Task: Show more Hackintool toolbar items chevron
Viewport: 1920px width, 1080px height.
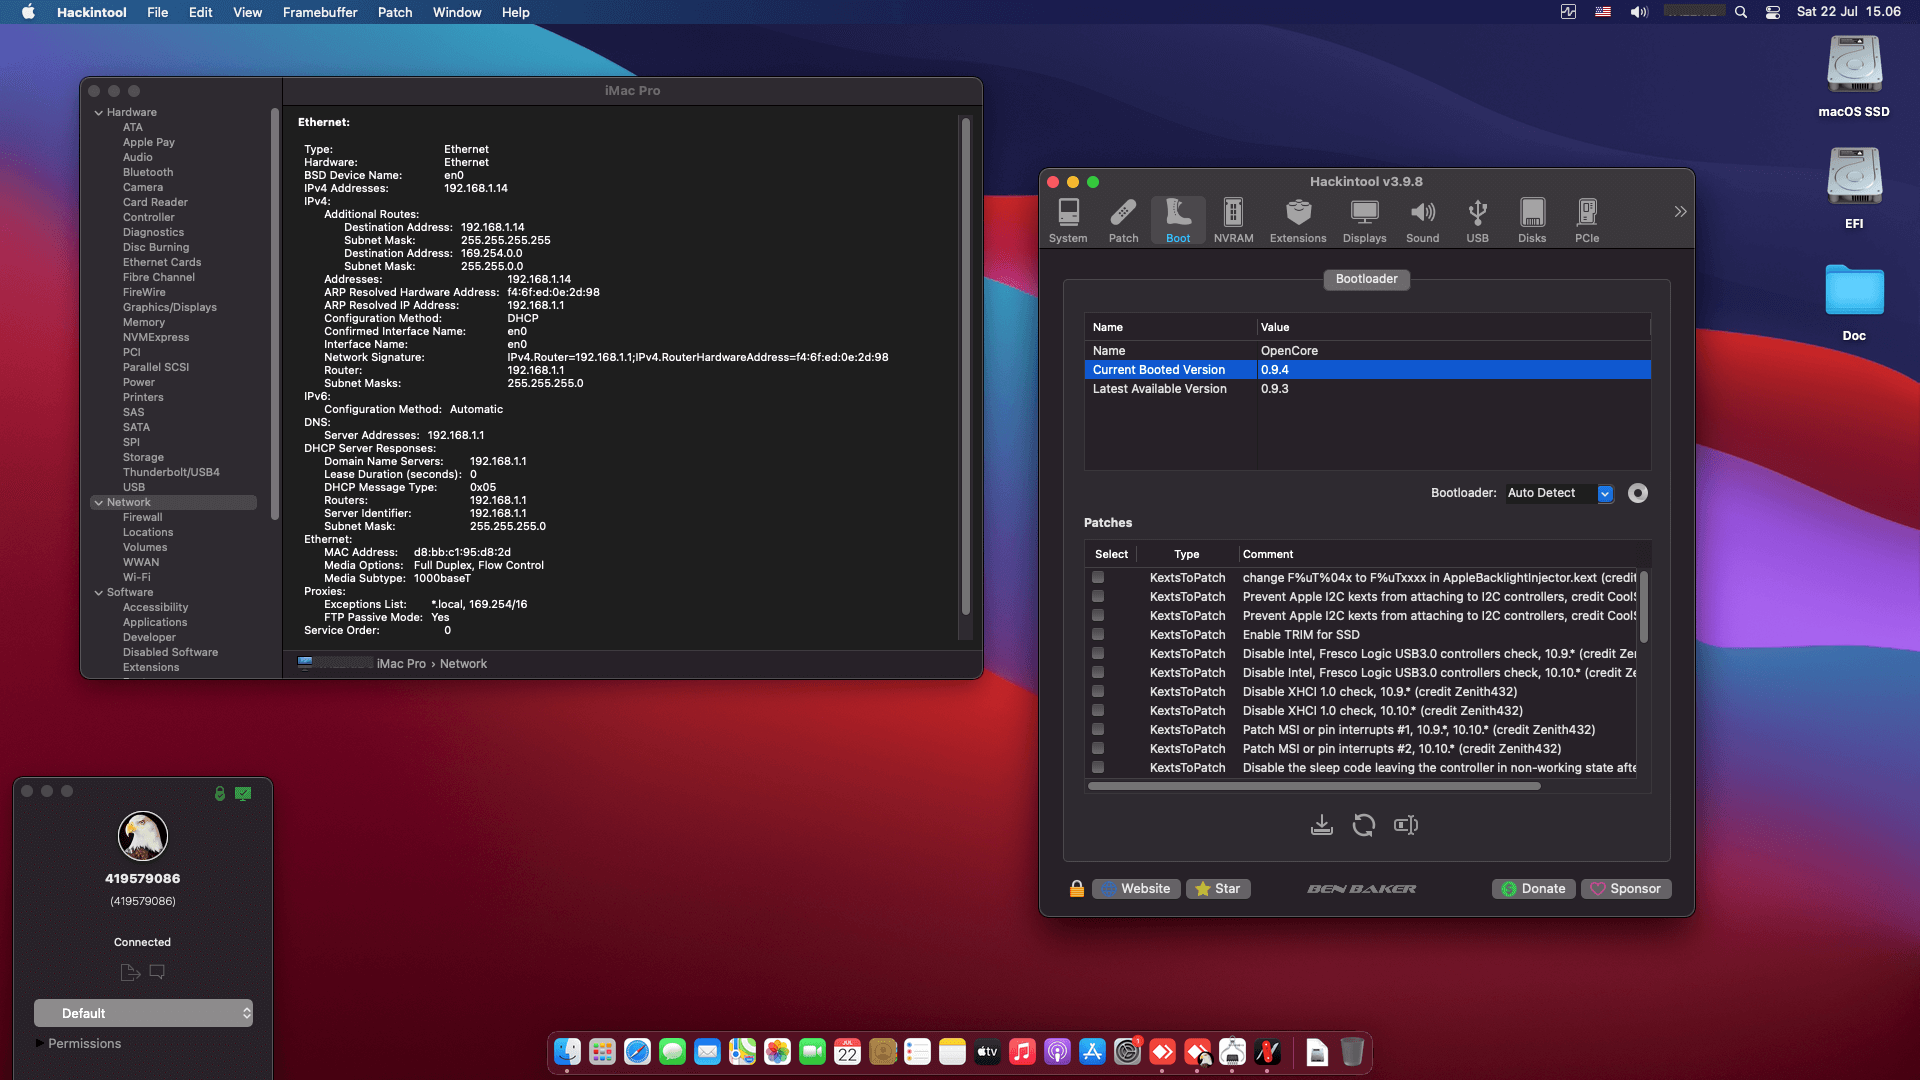Action: (x=1680, y=212)
